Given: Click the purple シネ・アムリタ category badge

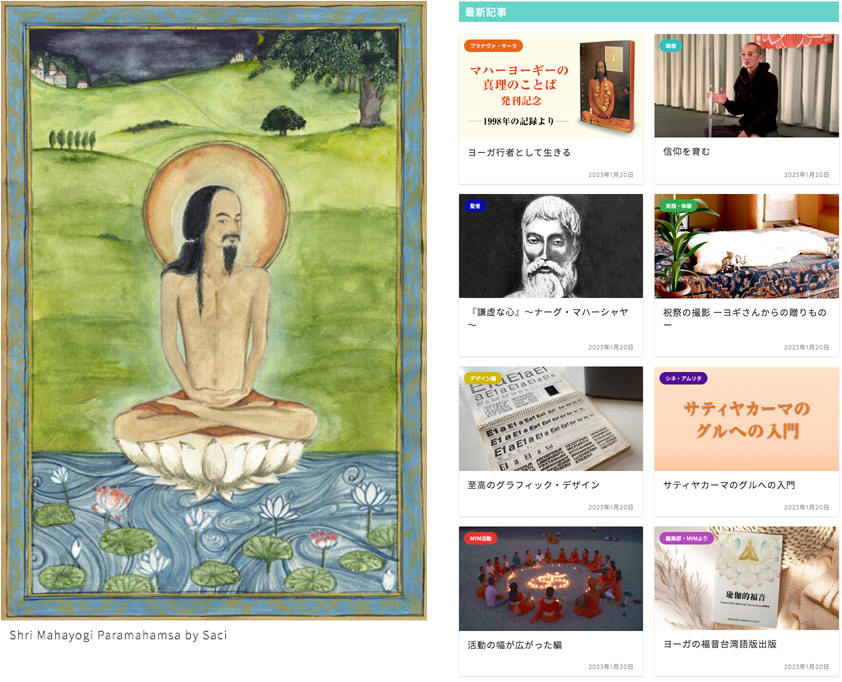Looking at the screenshot, I should (x=683, y=378).
